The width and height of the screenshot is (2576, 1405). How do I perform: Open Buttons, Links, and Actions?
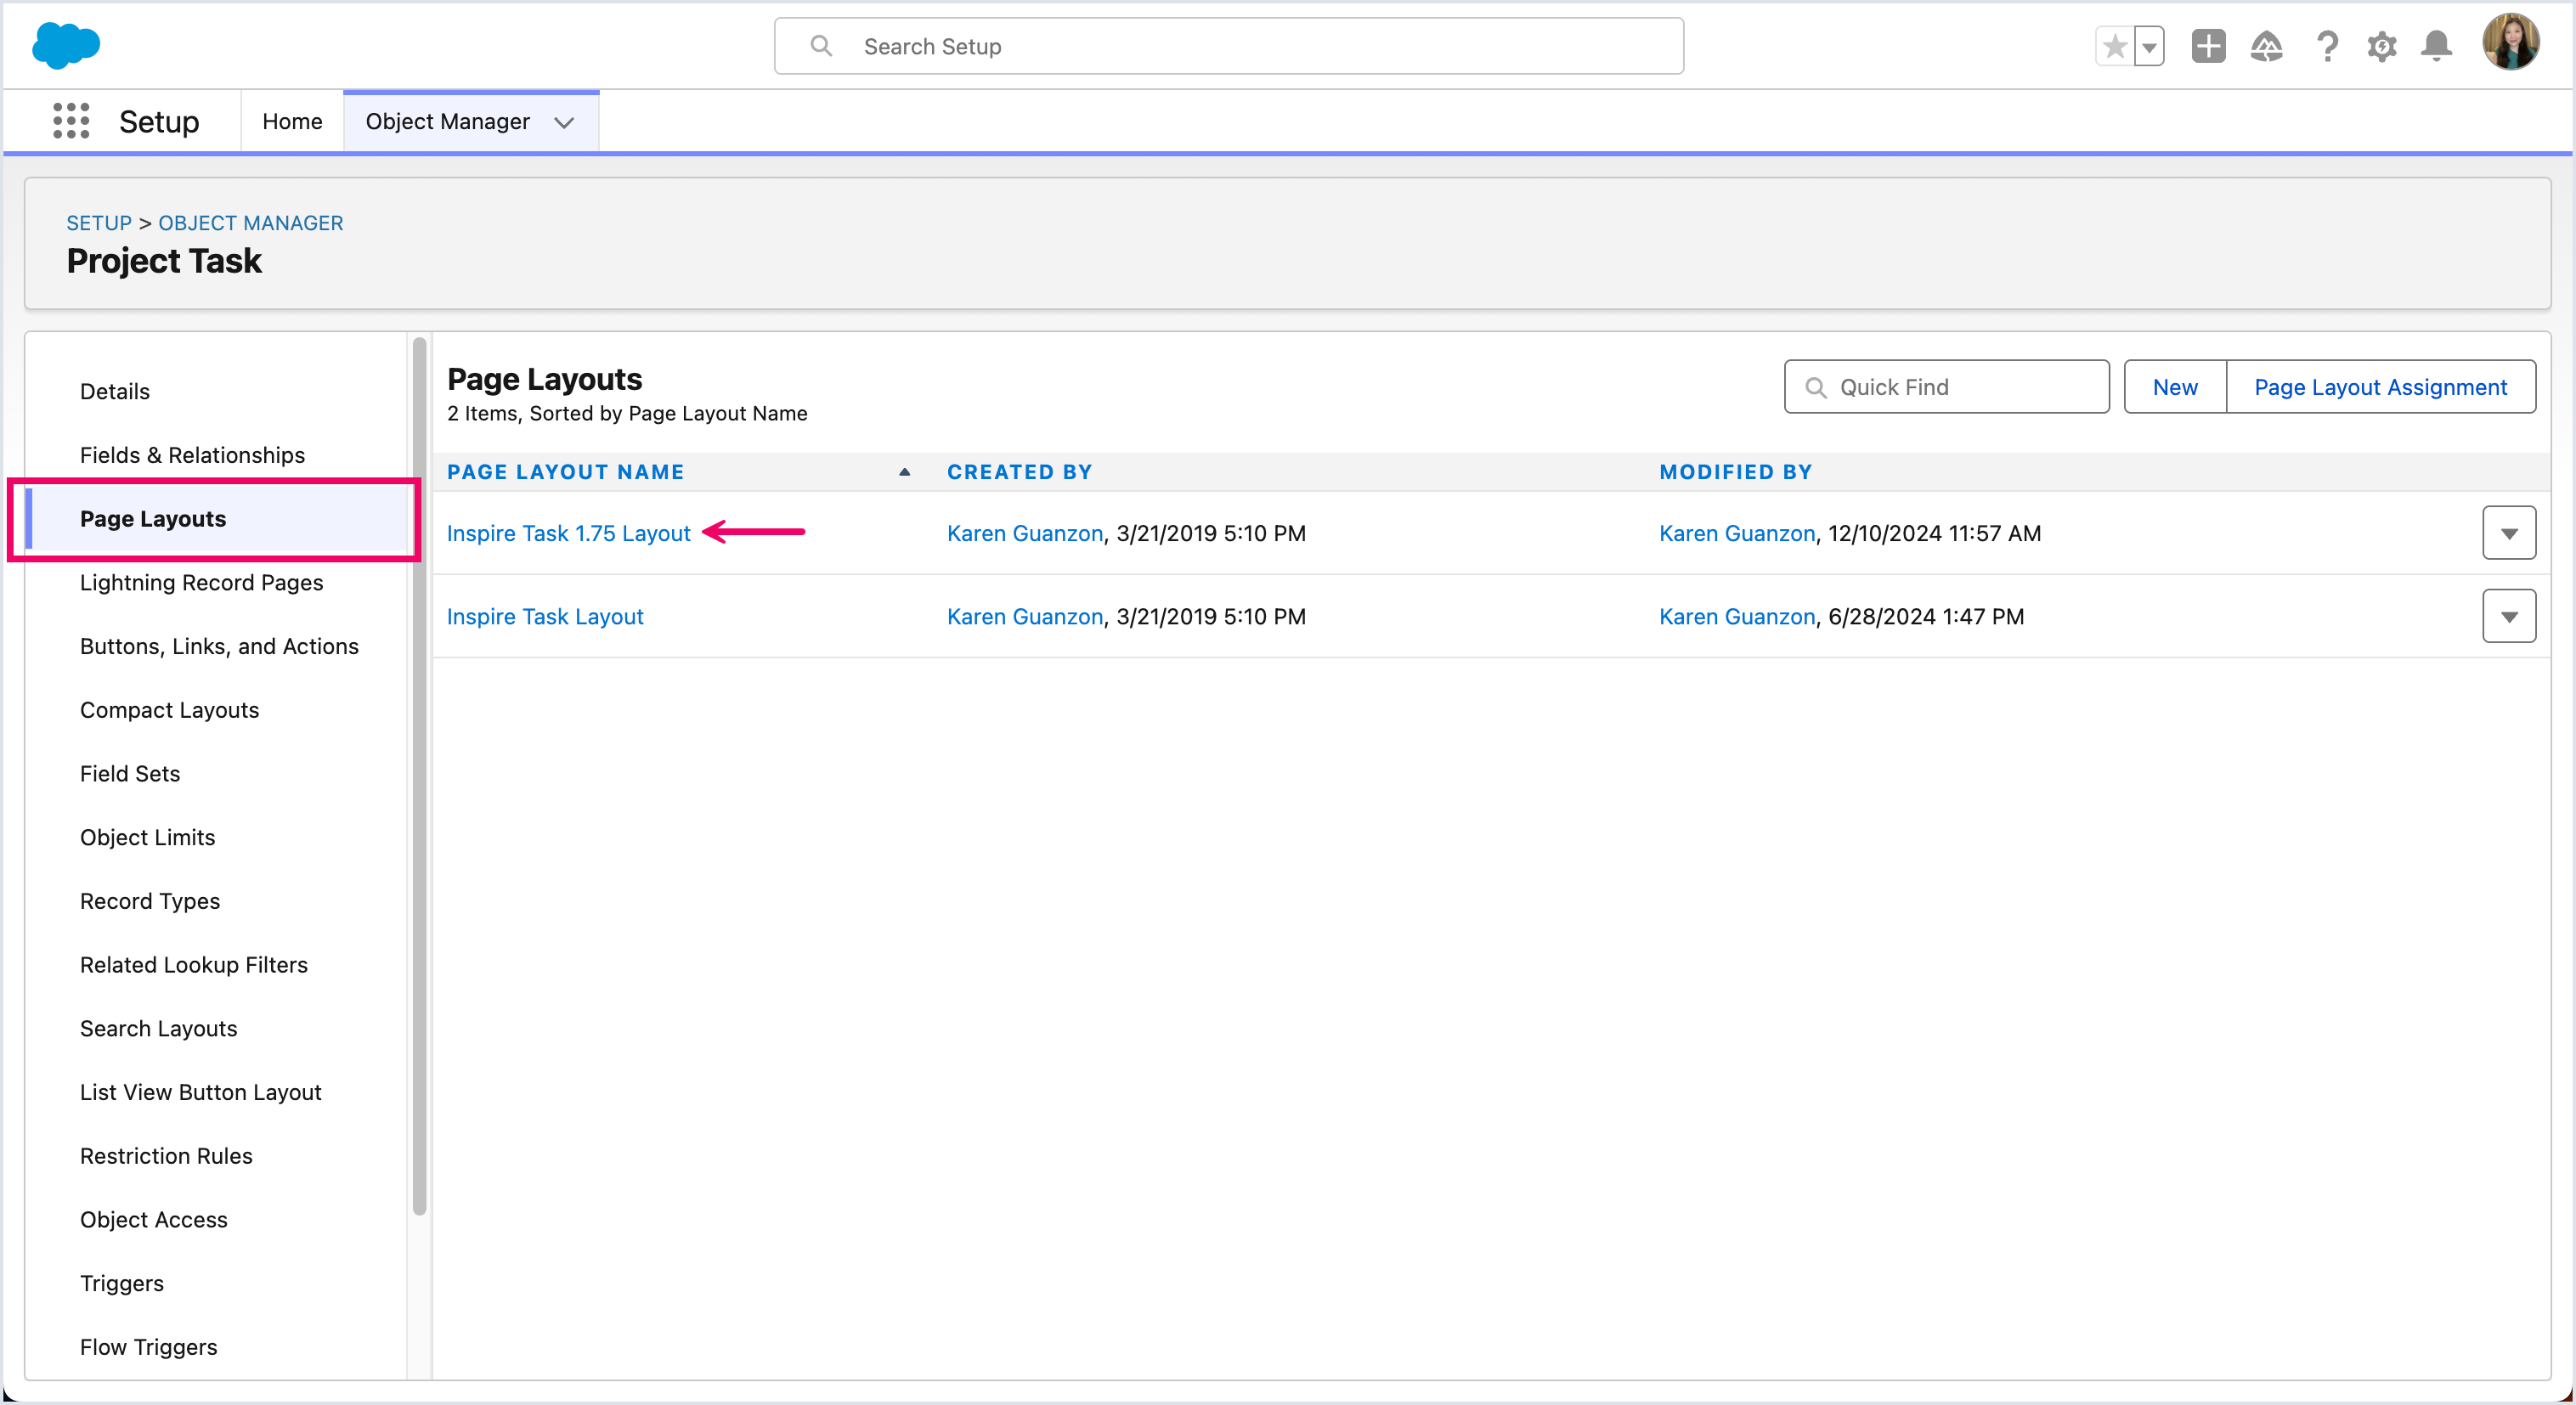[219, 646]
